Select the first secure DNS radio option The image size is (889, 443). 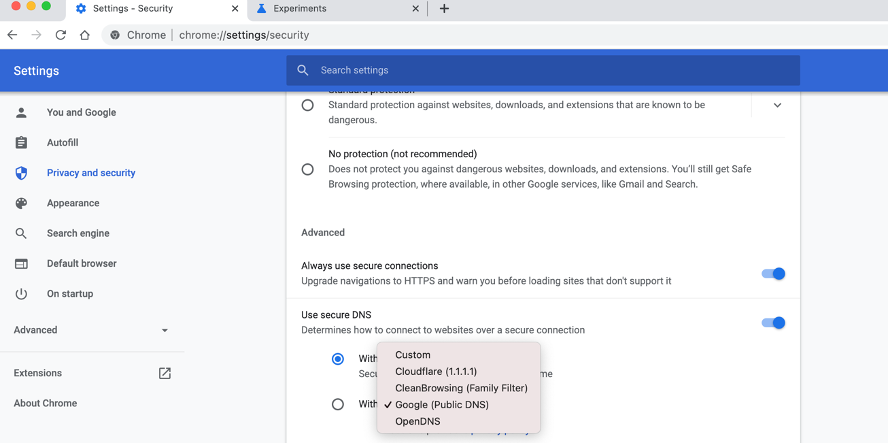(338, 359)
